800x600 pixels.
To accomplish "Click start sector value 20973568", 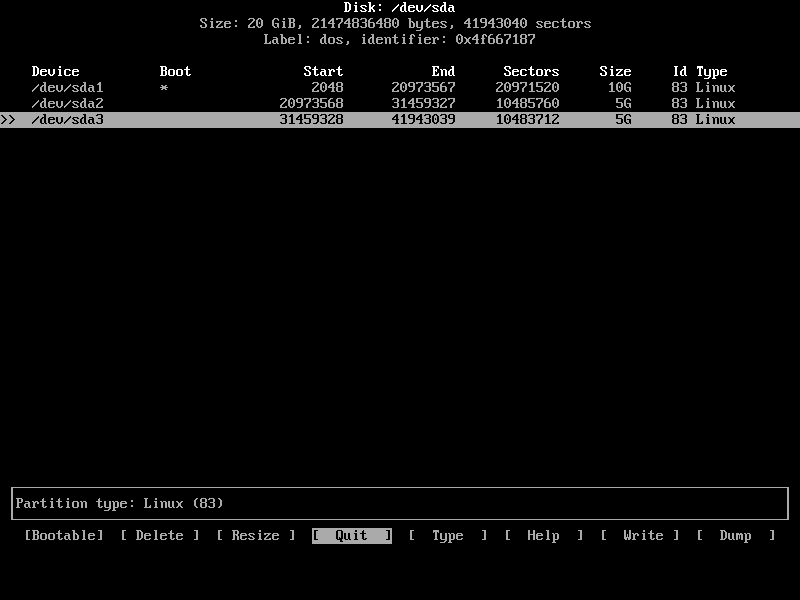I will pos(311,104).
